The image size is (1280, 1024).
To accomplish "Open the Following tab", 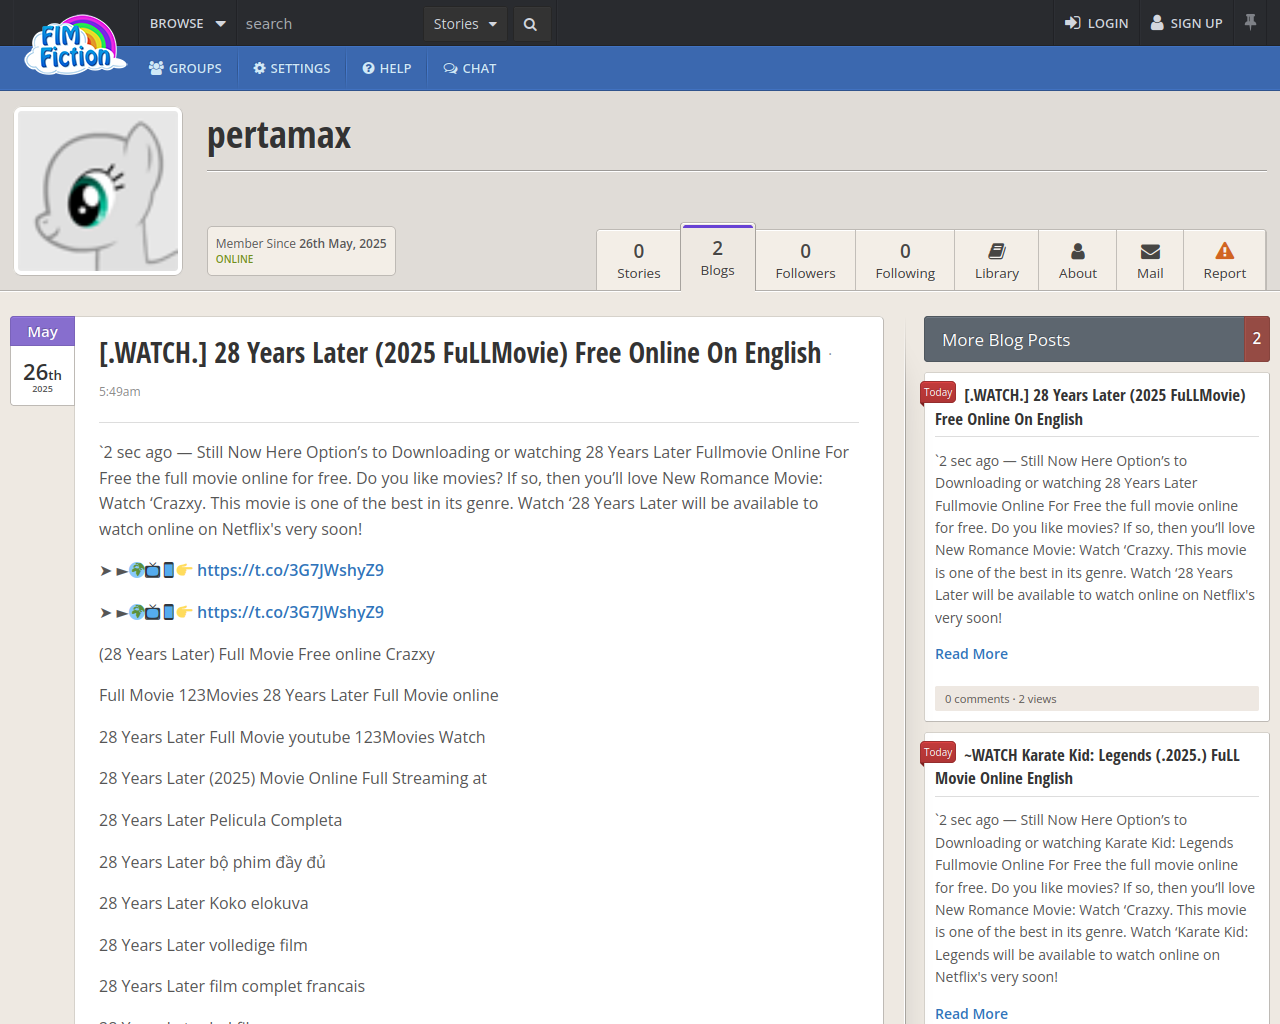I will pyautogui.click(x=905, y=261).
